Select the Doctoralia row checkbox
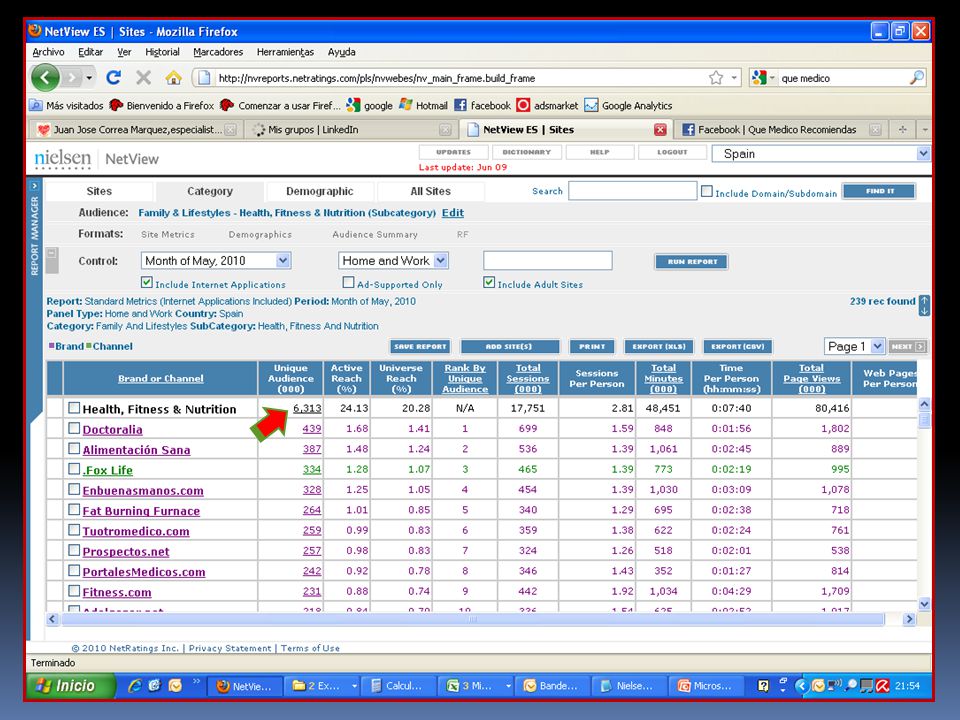The height and width of the screenshot is (720, 960). tap(74, 428)
